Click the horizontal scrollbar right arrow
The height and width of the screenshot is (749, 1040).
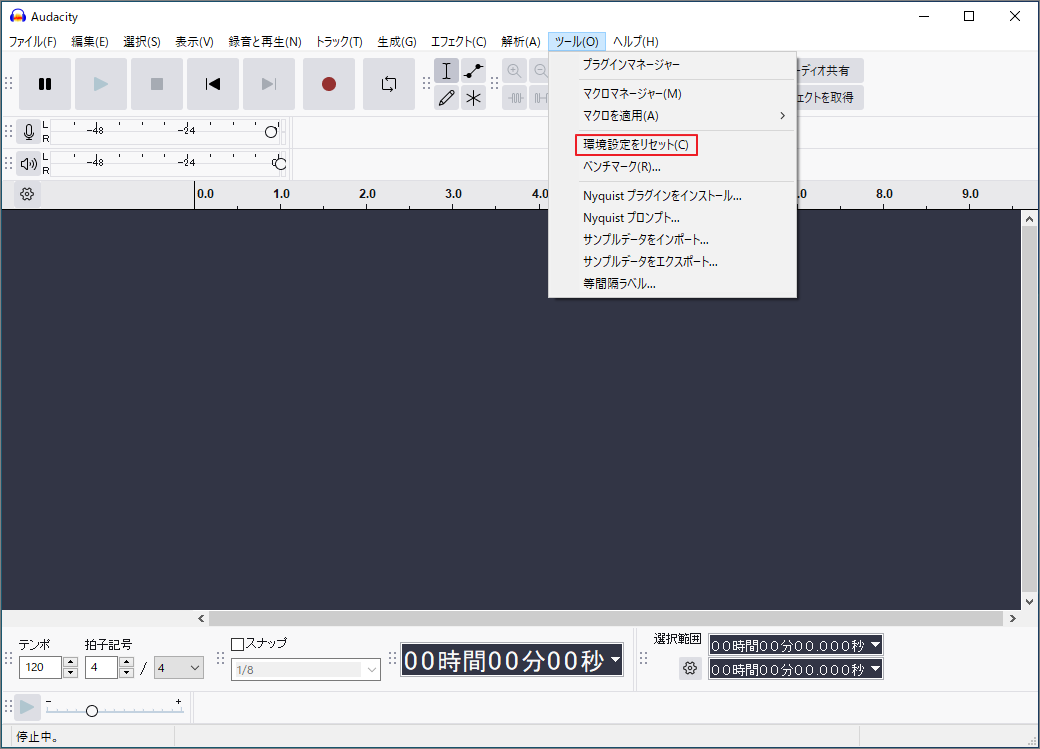(x=1013, y=618)
